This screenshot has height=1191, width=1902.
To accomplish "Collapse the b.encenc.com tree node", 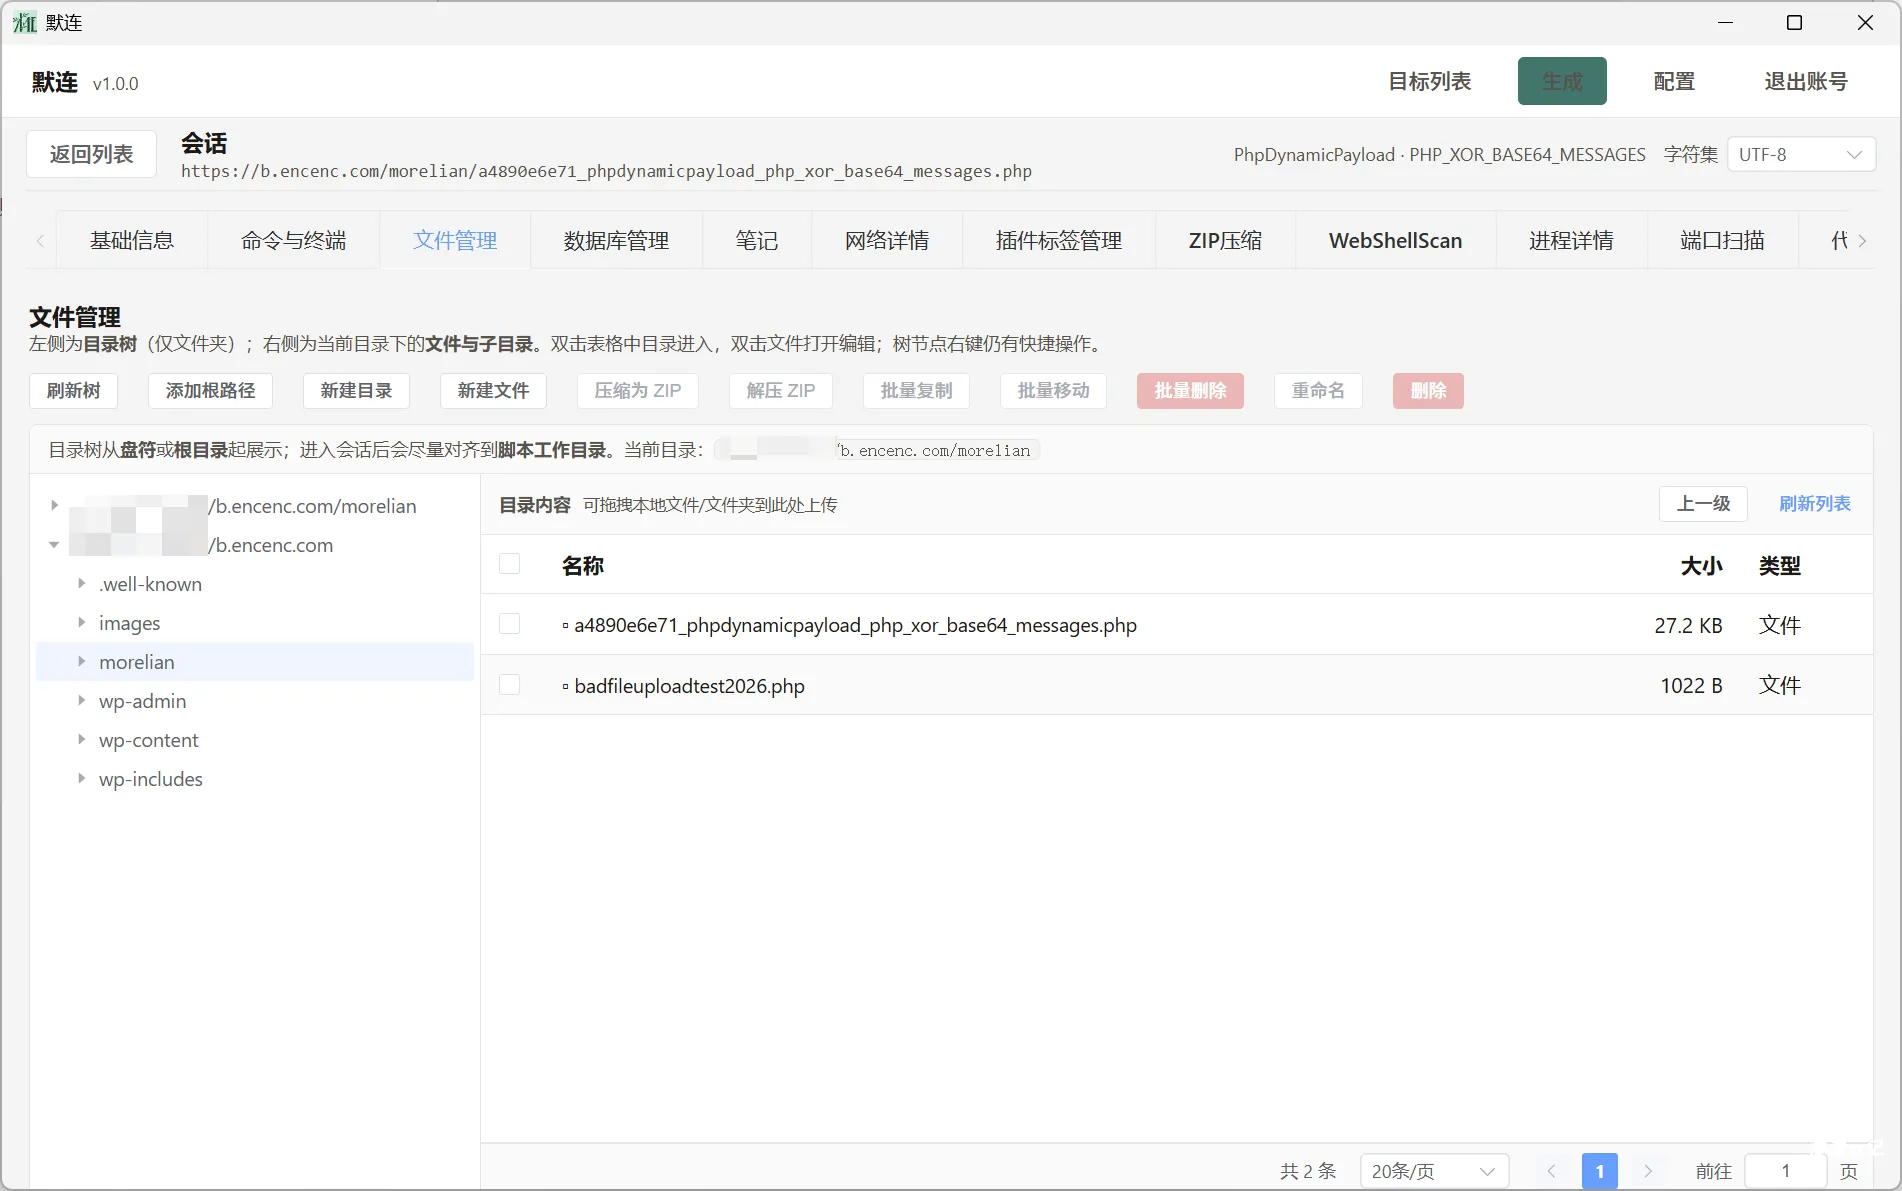I will click(55, 545).
